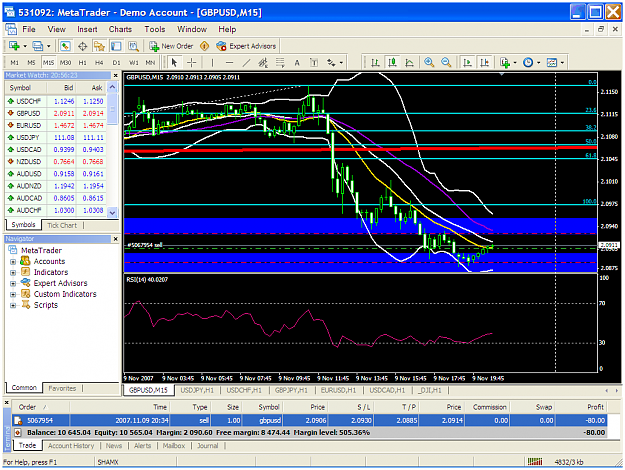Switch to the Tick Chart tab
This screenshot has height=470, width=625.
(62, 225)
